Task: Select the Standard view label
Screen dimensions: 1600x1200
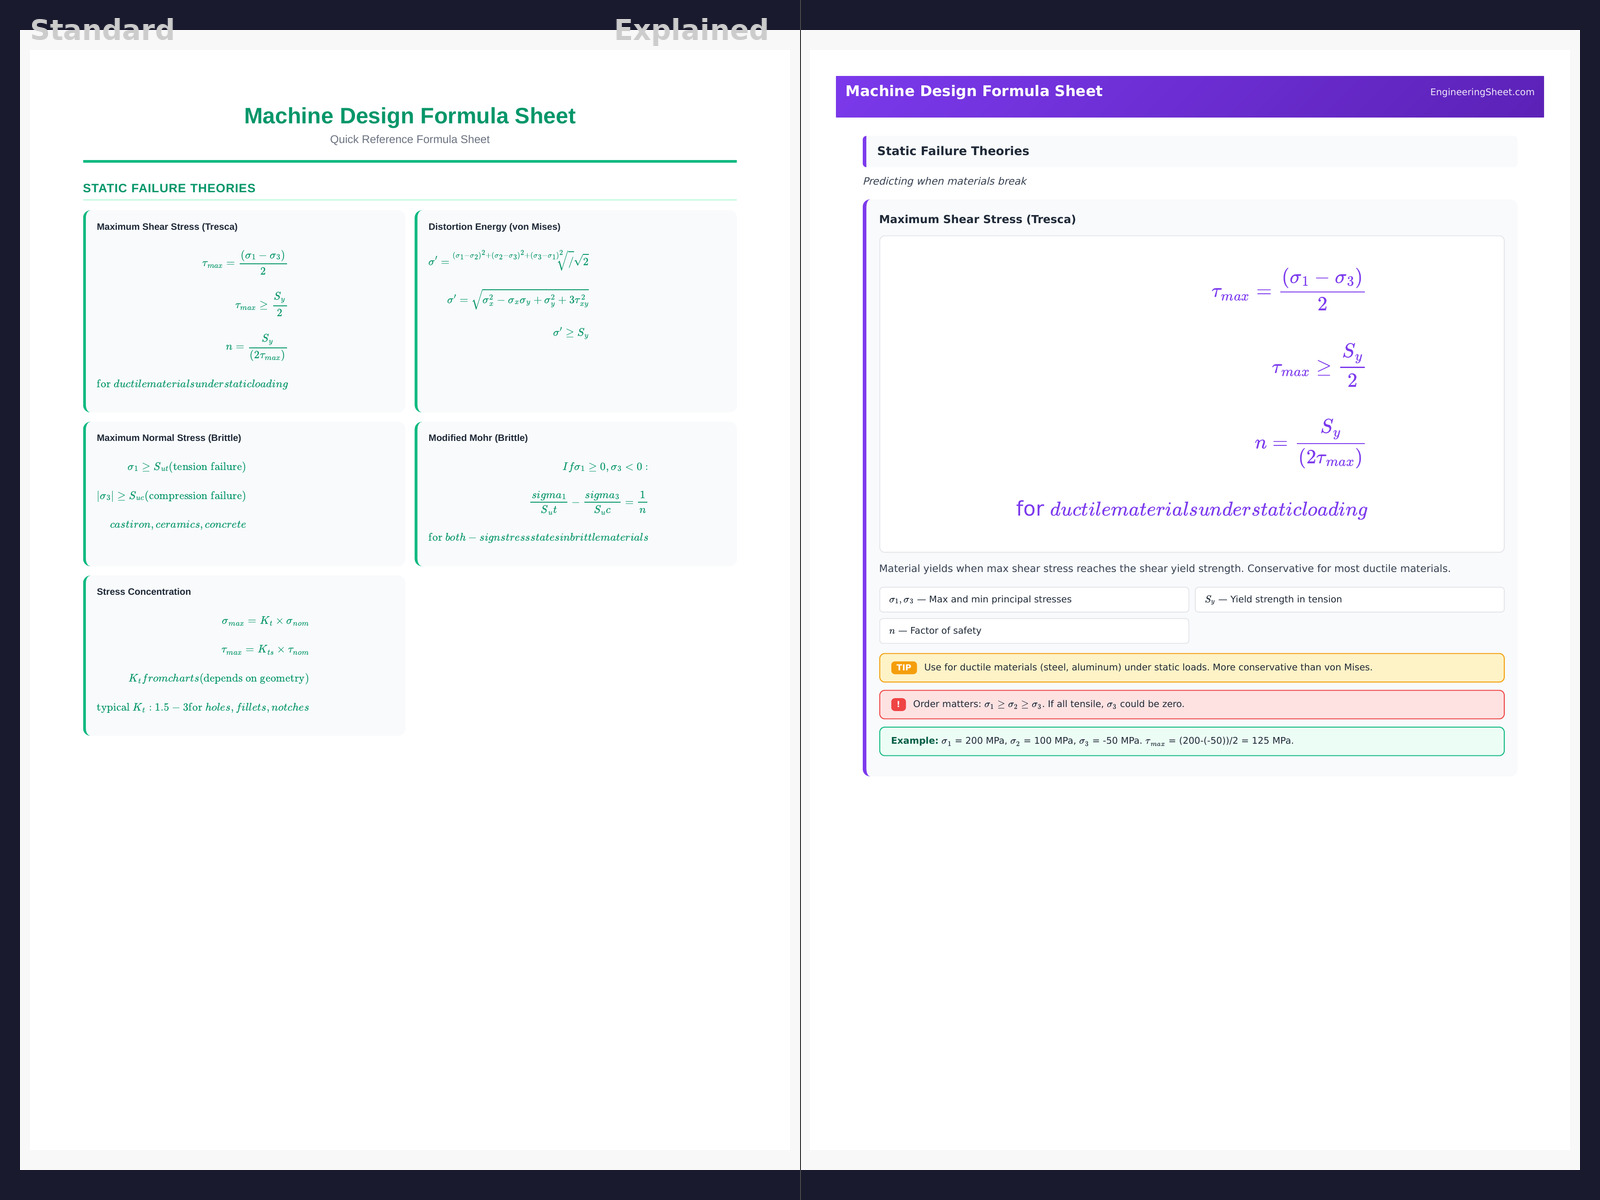Action: [102, 30]
